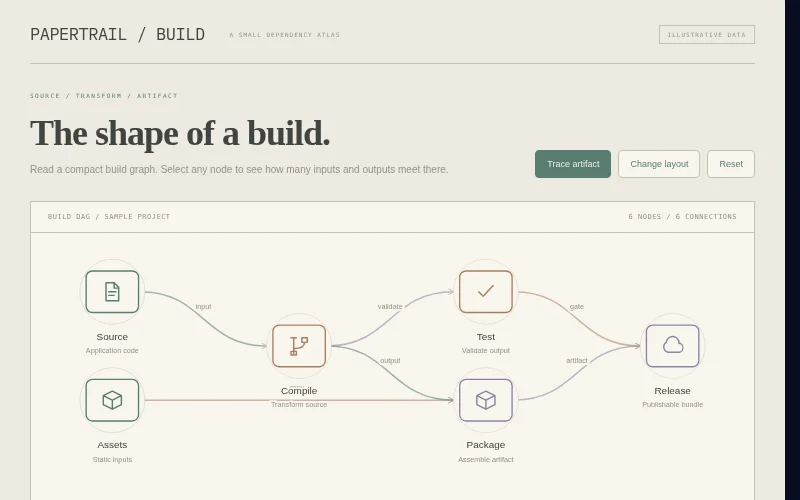Click the 'gate' edge label

(577, 307)
